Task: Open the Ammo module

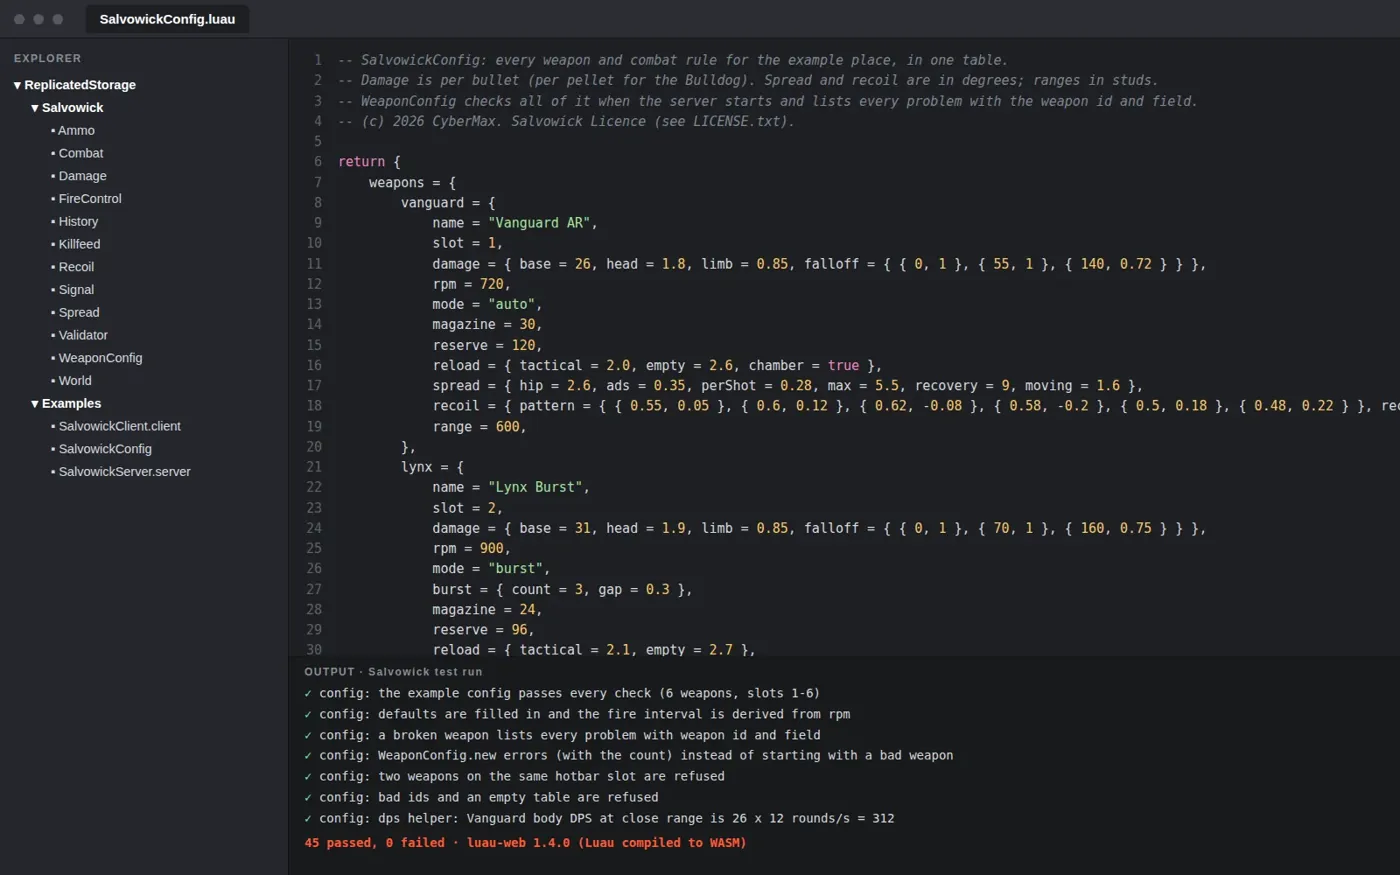Action: point(76,131)
